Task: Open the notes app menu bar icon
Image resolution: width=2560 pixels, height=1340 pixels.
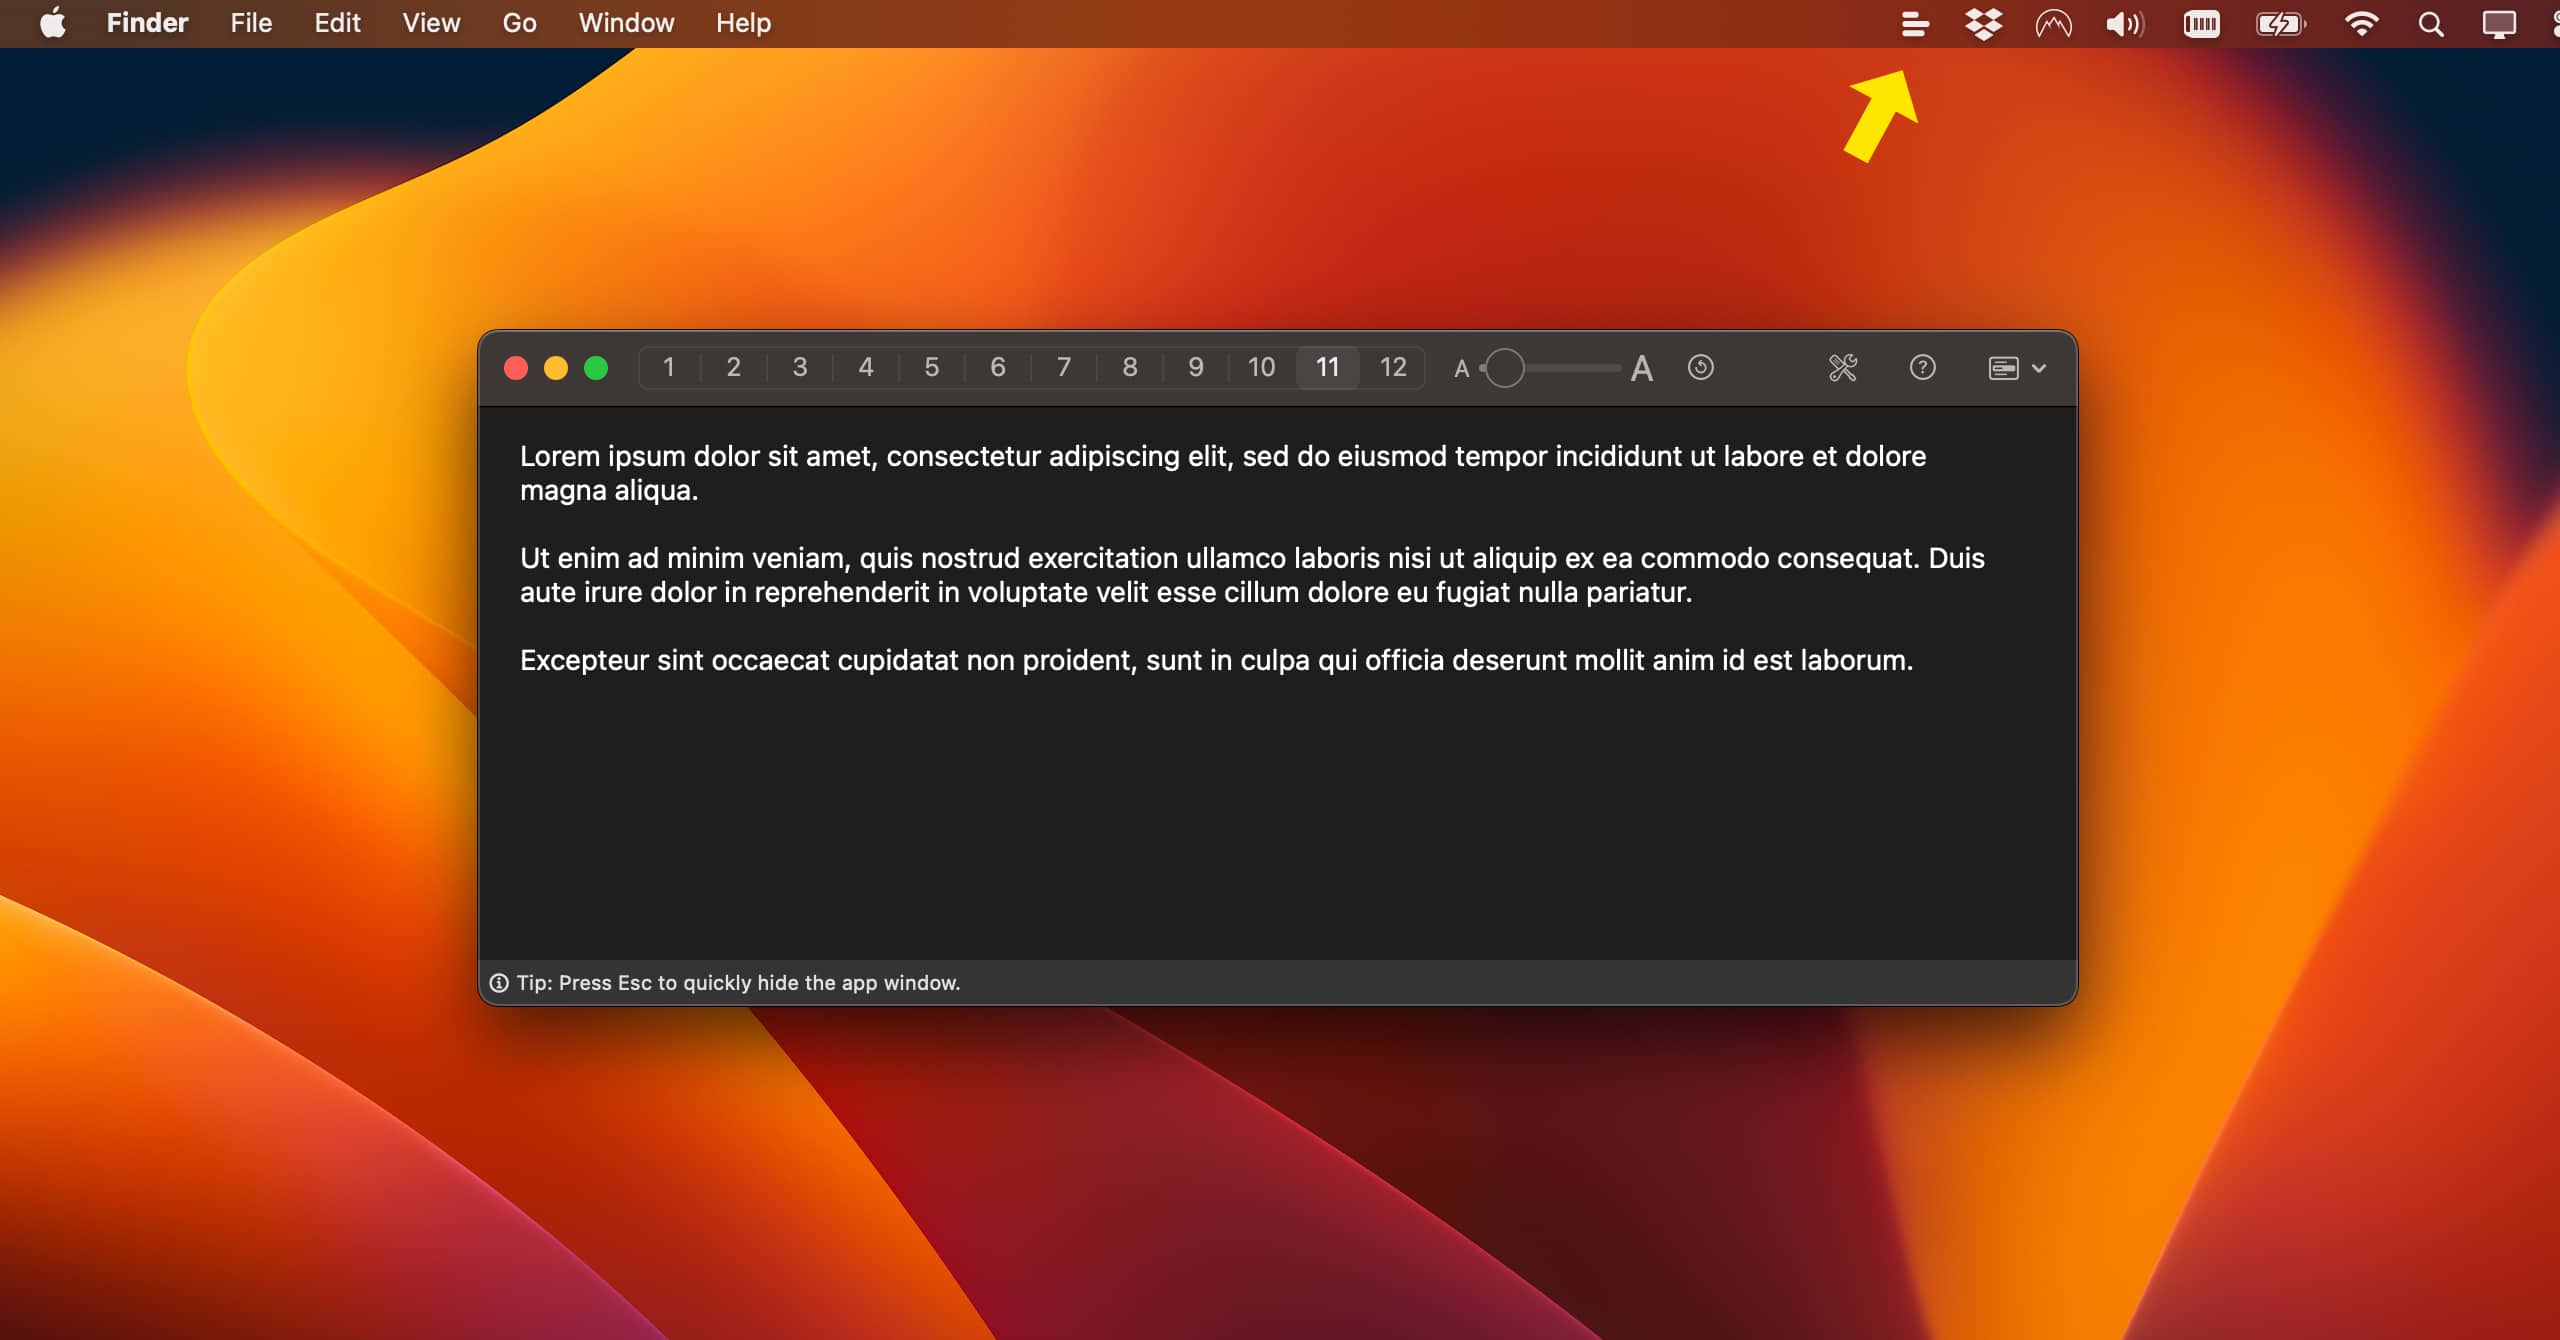Action: (1915, 23)
